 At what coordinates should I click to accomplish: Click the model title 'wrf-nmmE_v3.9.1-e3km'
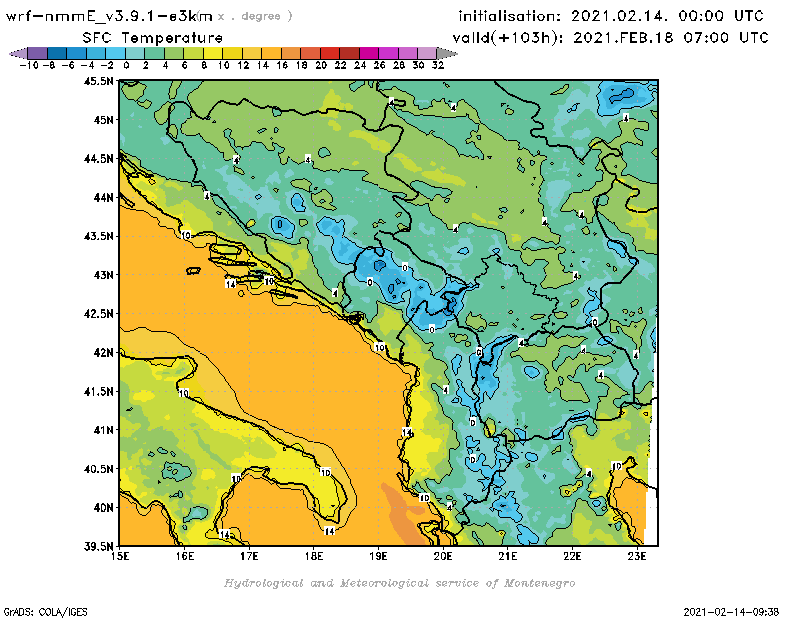point(109,16)
